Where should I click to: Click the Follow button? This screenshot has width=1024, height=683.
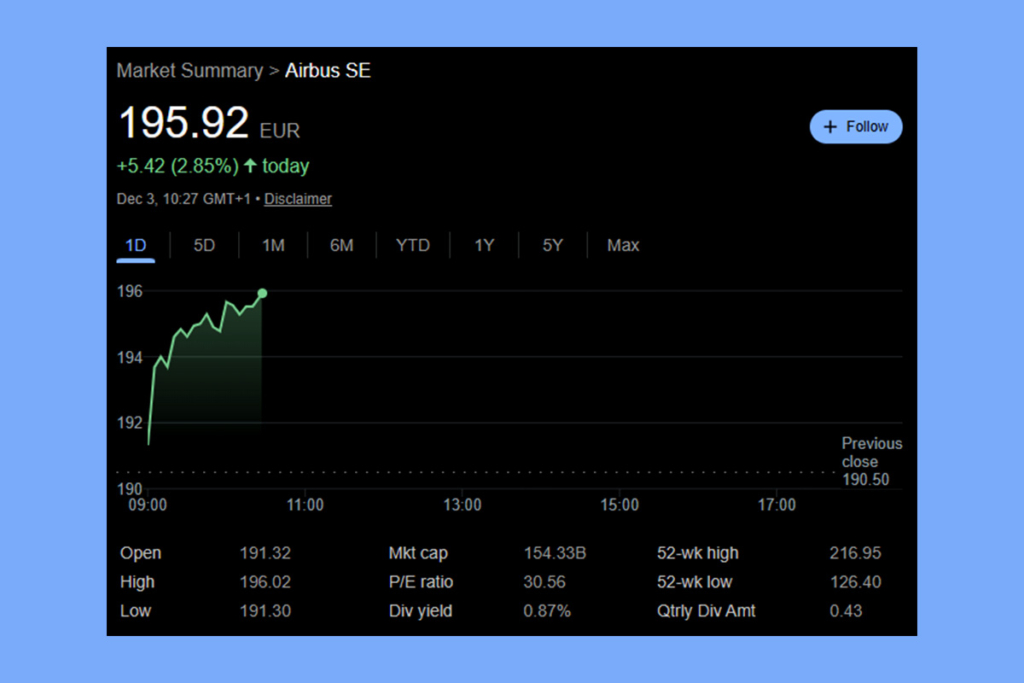click(x=855, y=127)
